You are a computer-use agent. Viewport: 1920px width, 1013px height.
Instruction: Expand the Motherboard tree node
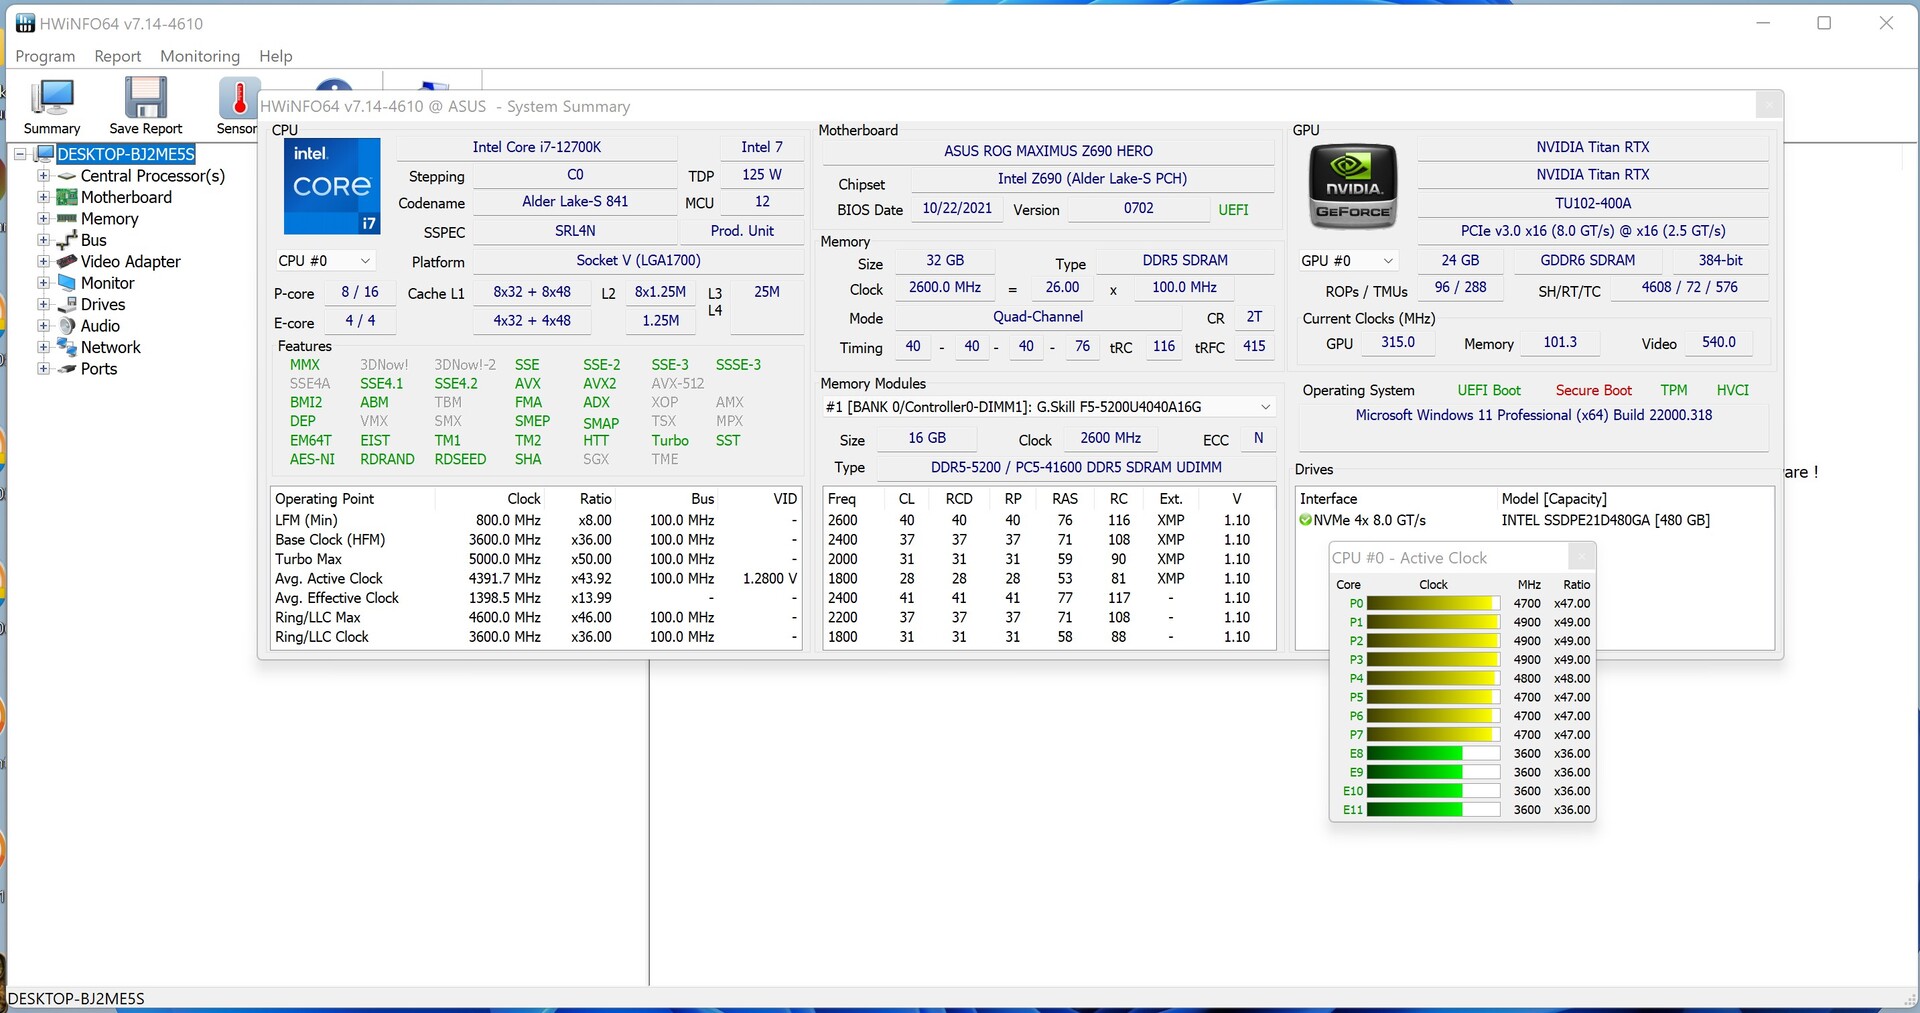tap(43, 197)
